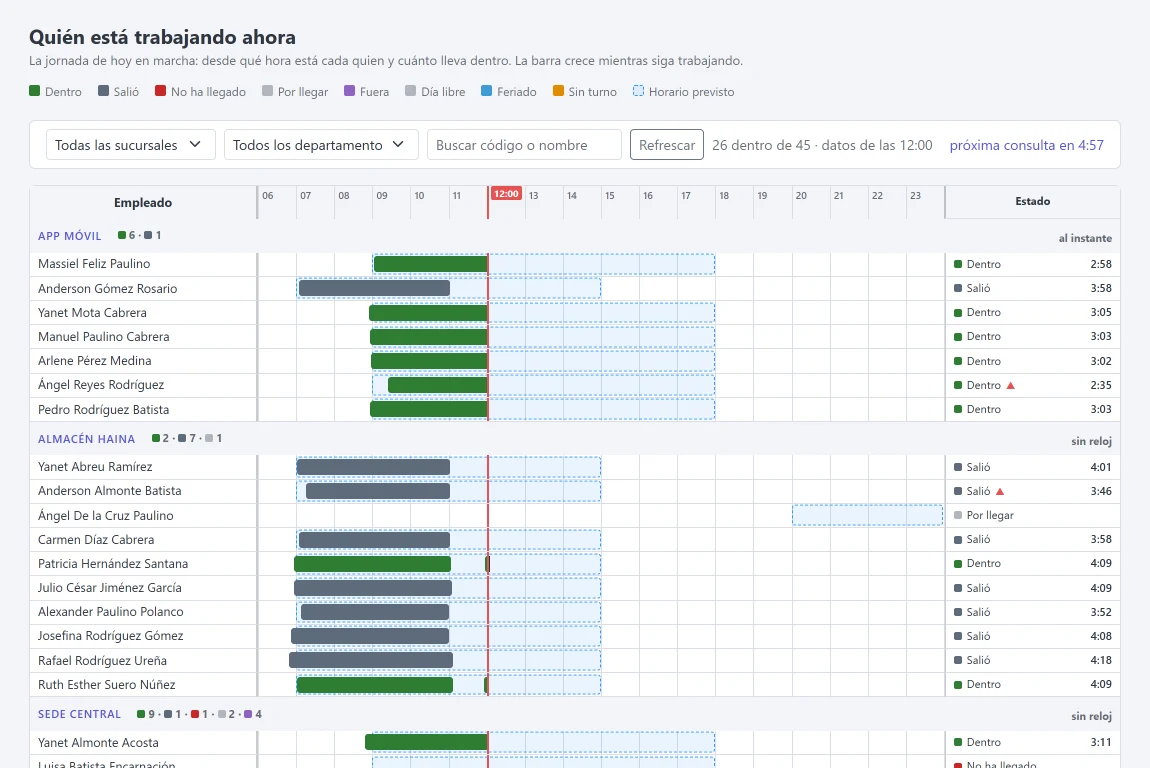Screen dimensions: 1150x768
Task: Click the 26 dentro de 45 summary text
Action: [x=761, y=145]
